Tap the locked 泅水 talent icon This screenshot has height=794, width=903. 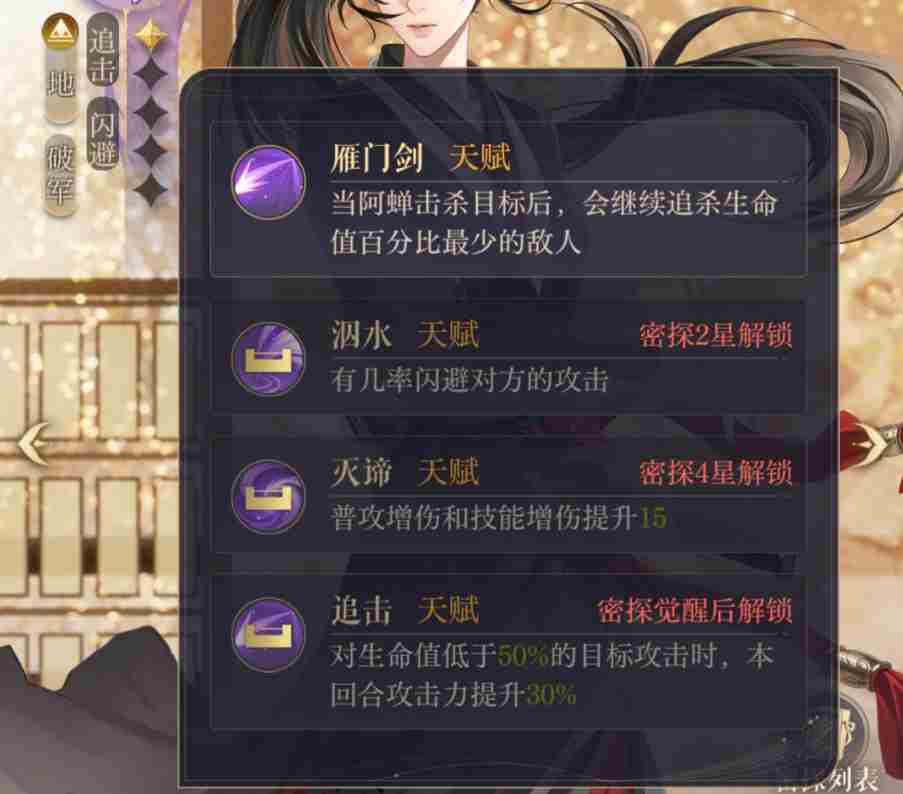pos(268,359)
